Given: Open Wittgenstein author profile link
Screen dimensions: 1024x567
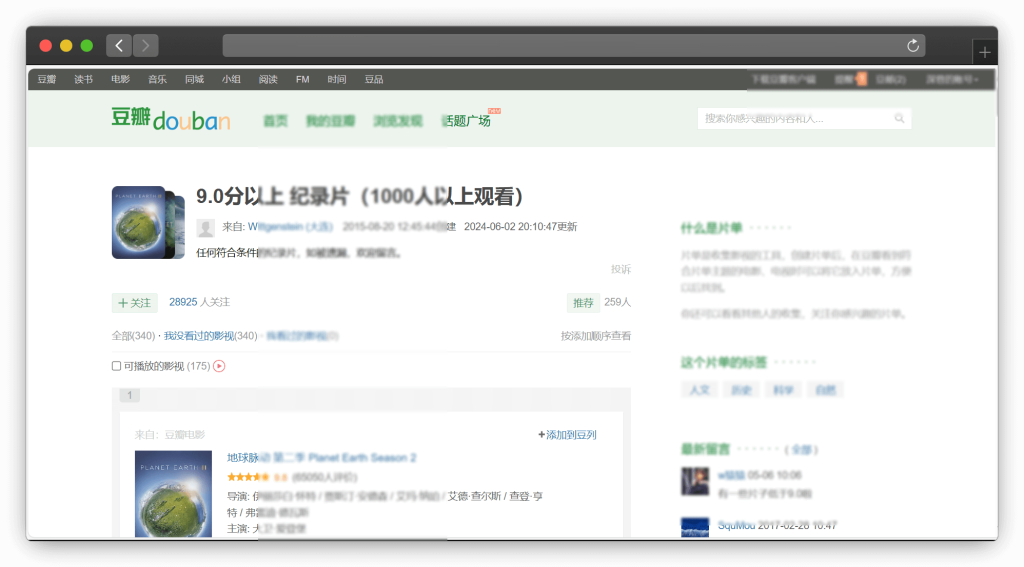Looking at the screenshot, I should 290,227.
